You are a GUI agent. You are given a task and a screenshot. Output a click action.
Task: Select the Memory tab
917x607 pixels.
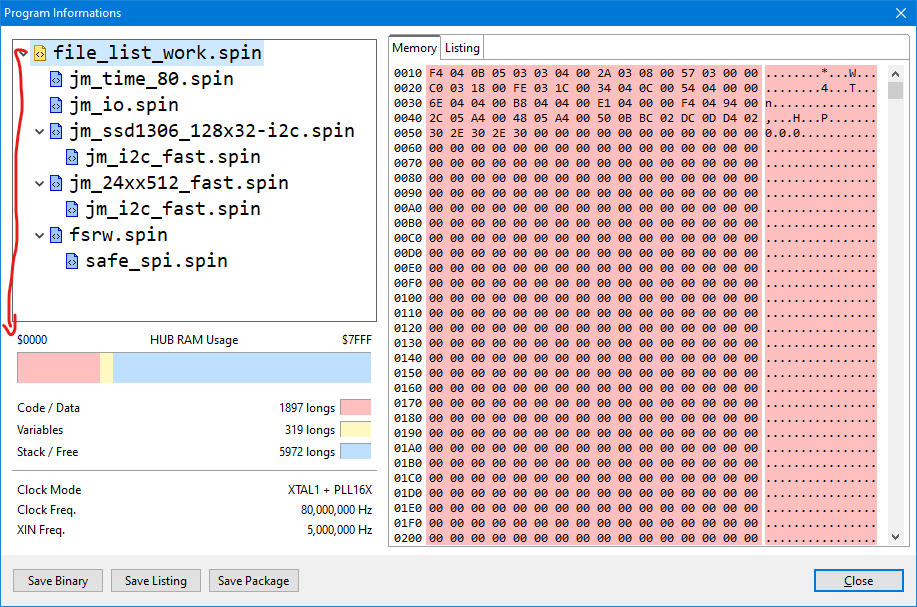pos(413,48)
